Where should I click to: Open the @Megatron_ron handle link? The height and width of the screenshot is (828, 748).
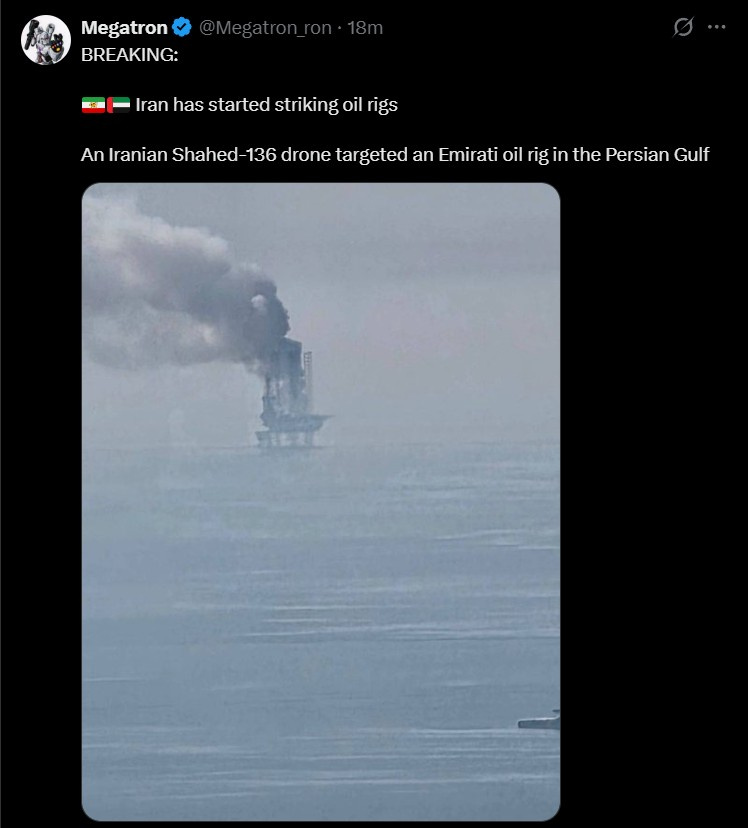point(265,27)
